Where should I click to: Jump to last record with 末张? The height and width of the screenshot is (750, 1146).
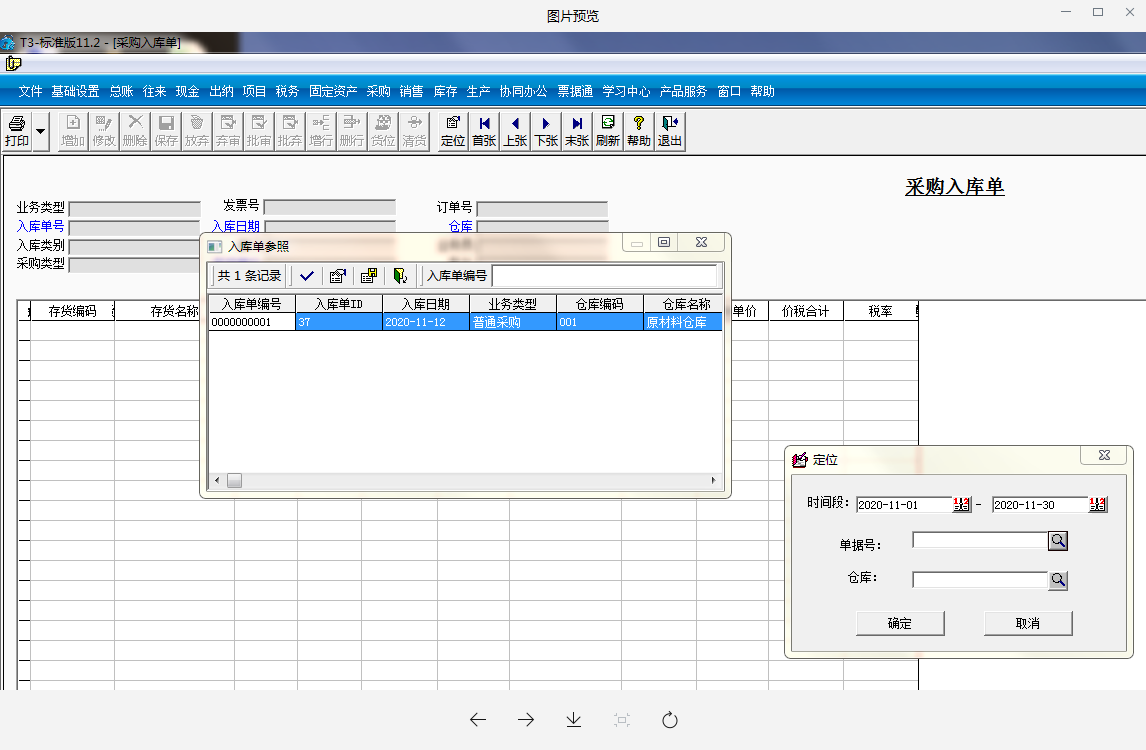pyautogui.click(x=577, y=132)
